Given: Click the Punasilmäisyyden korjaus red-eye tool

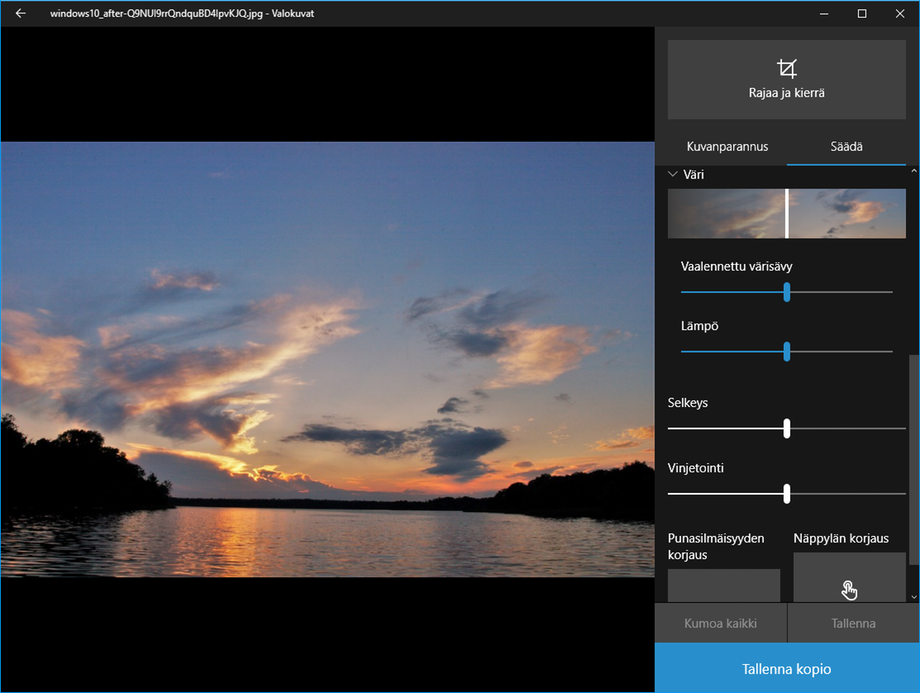Looking at the screenshot, I should tap(724, 585).
